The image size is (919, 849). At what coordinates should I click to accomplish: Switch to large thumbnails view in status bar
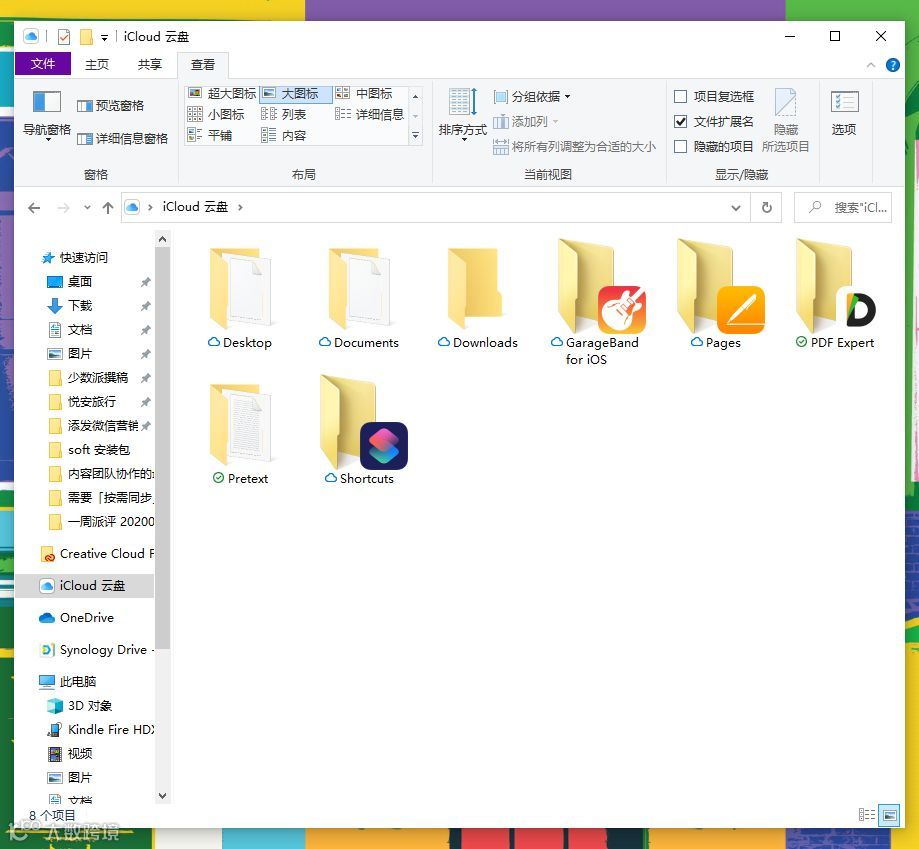pos(890,814)
